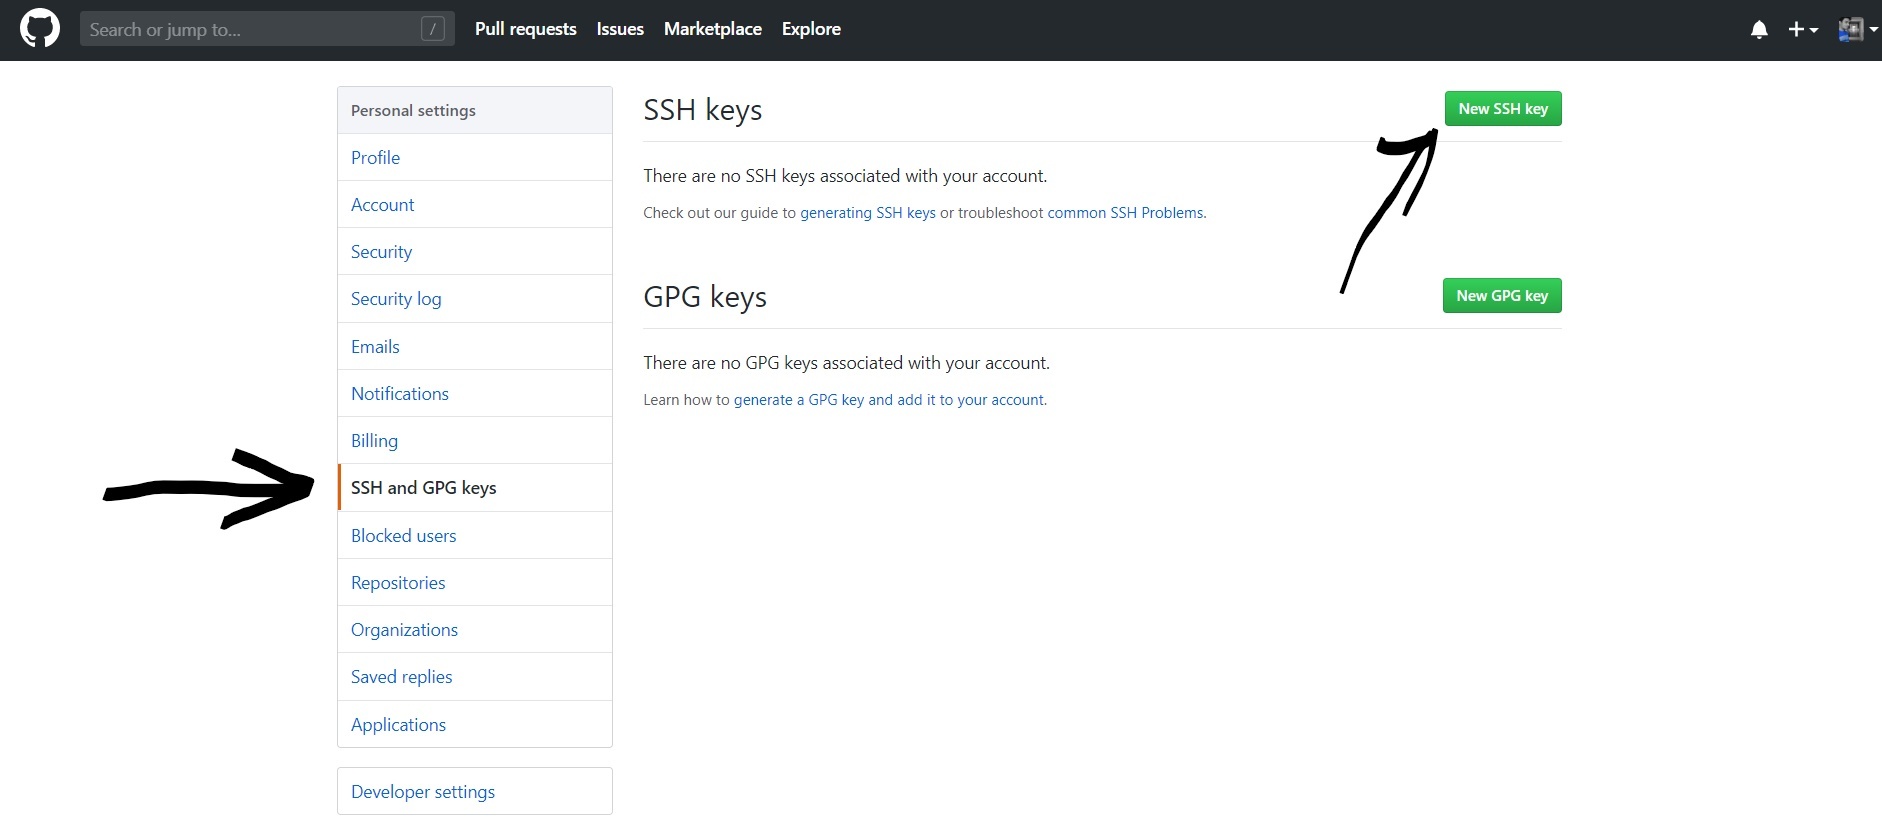The height and width of the screenshot is (820, 1882).
Task: Click the New SSH key button
Action: 1502,109
